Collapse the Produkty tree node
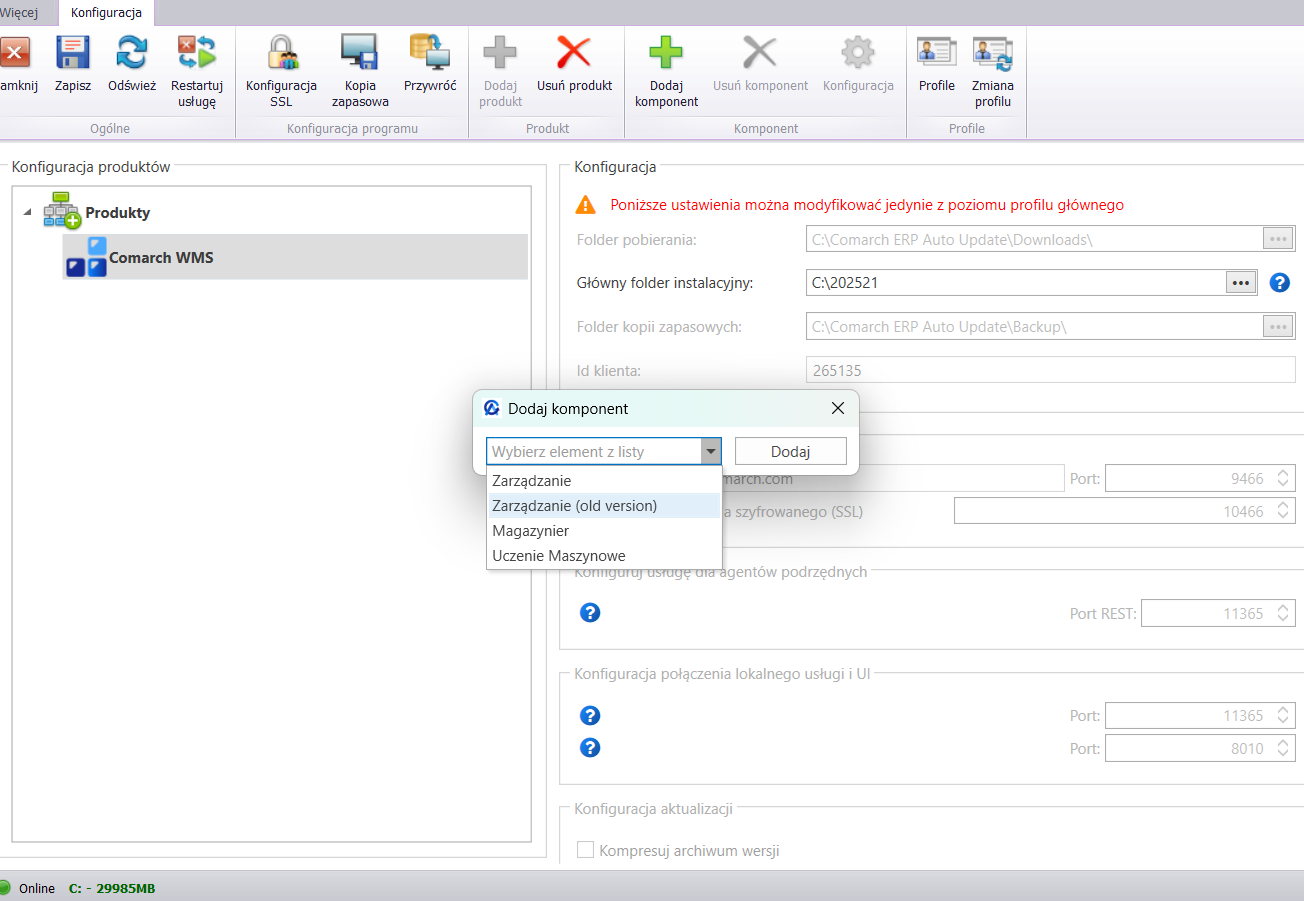 [x=27, y=212]
